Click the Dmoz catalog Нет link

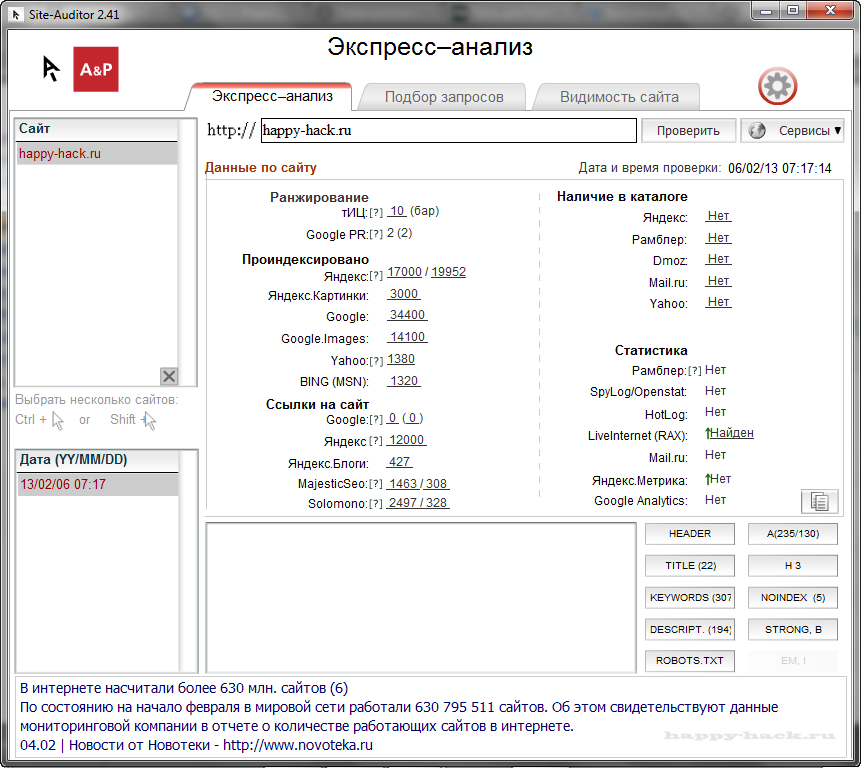point(718,259)
